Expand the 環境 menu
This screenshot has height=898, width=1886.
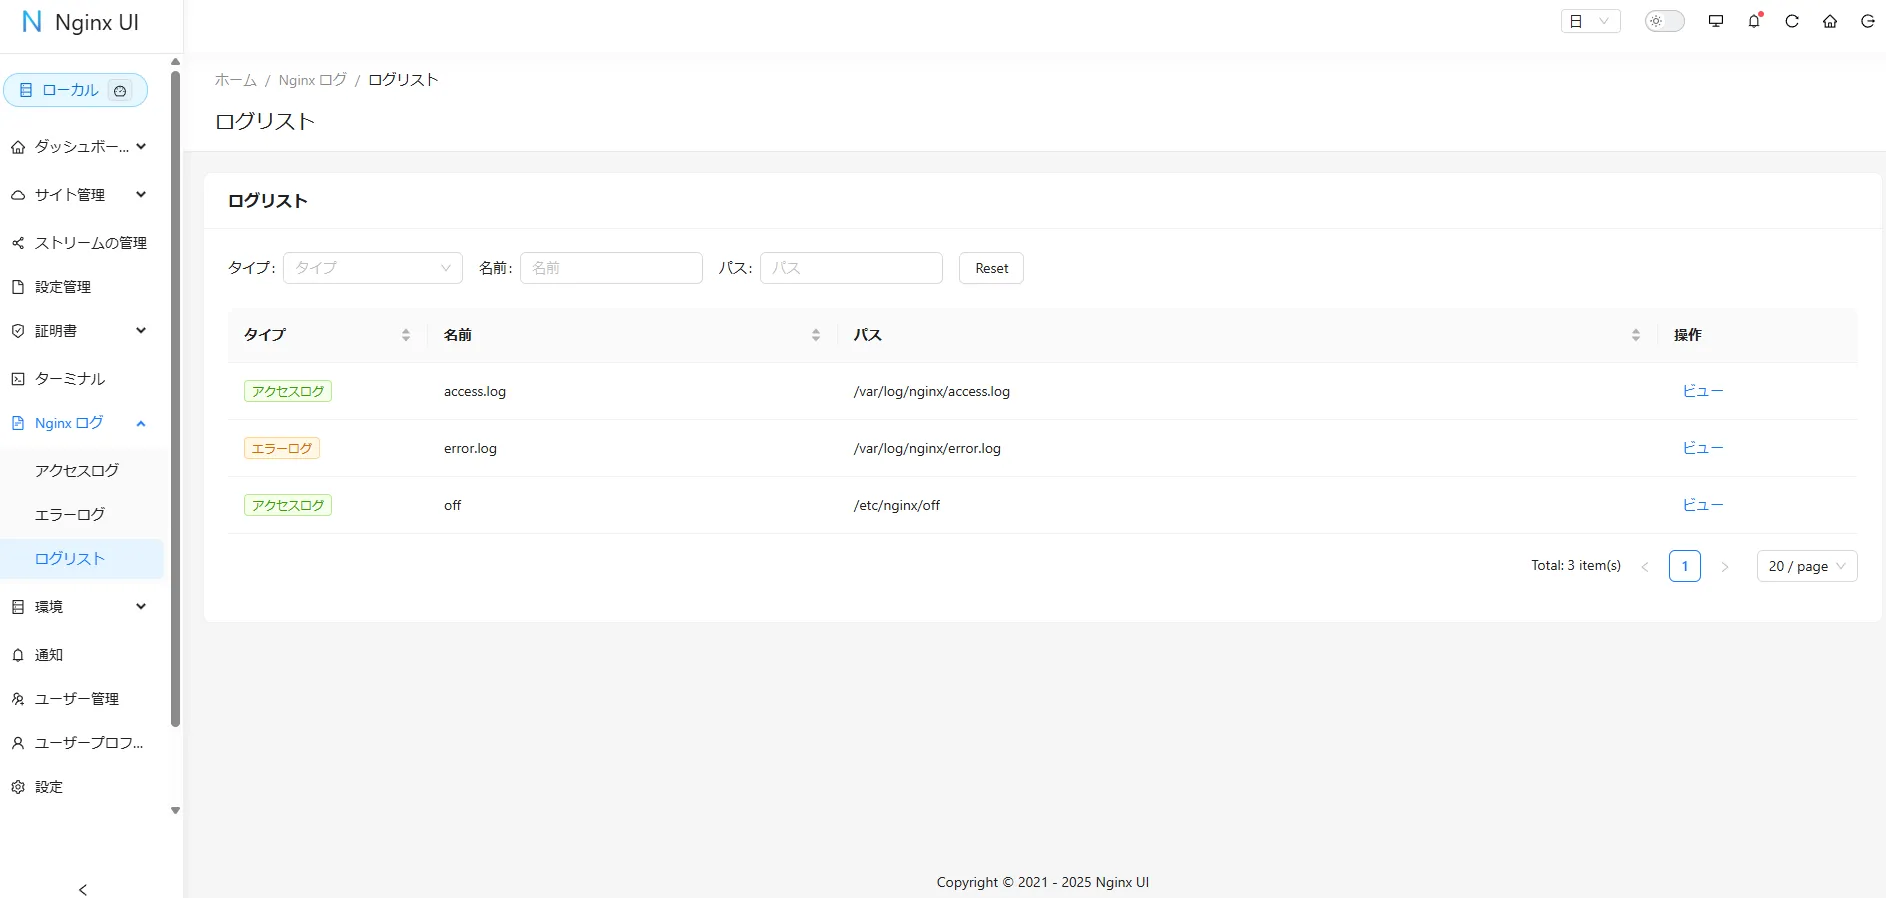coord(82,607)
